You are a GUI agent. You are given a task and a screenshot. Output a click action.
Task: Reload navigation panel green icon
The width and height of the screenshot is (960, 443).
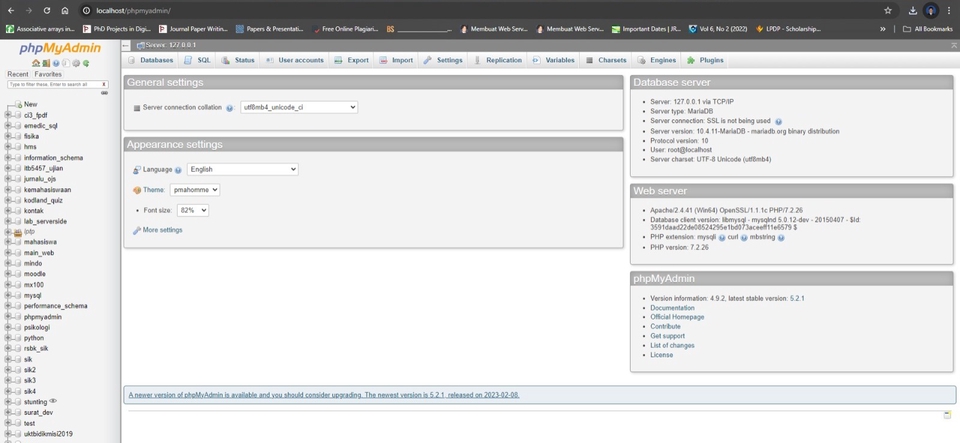pos(86,63)
